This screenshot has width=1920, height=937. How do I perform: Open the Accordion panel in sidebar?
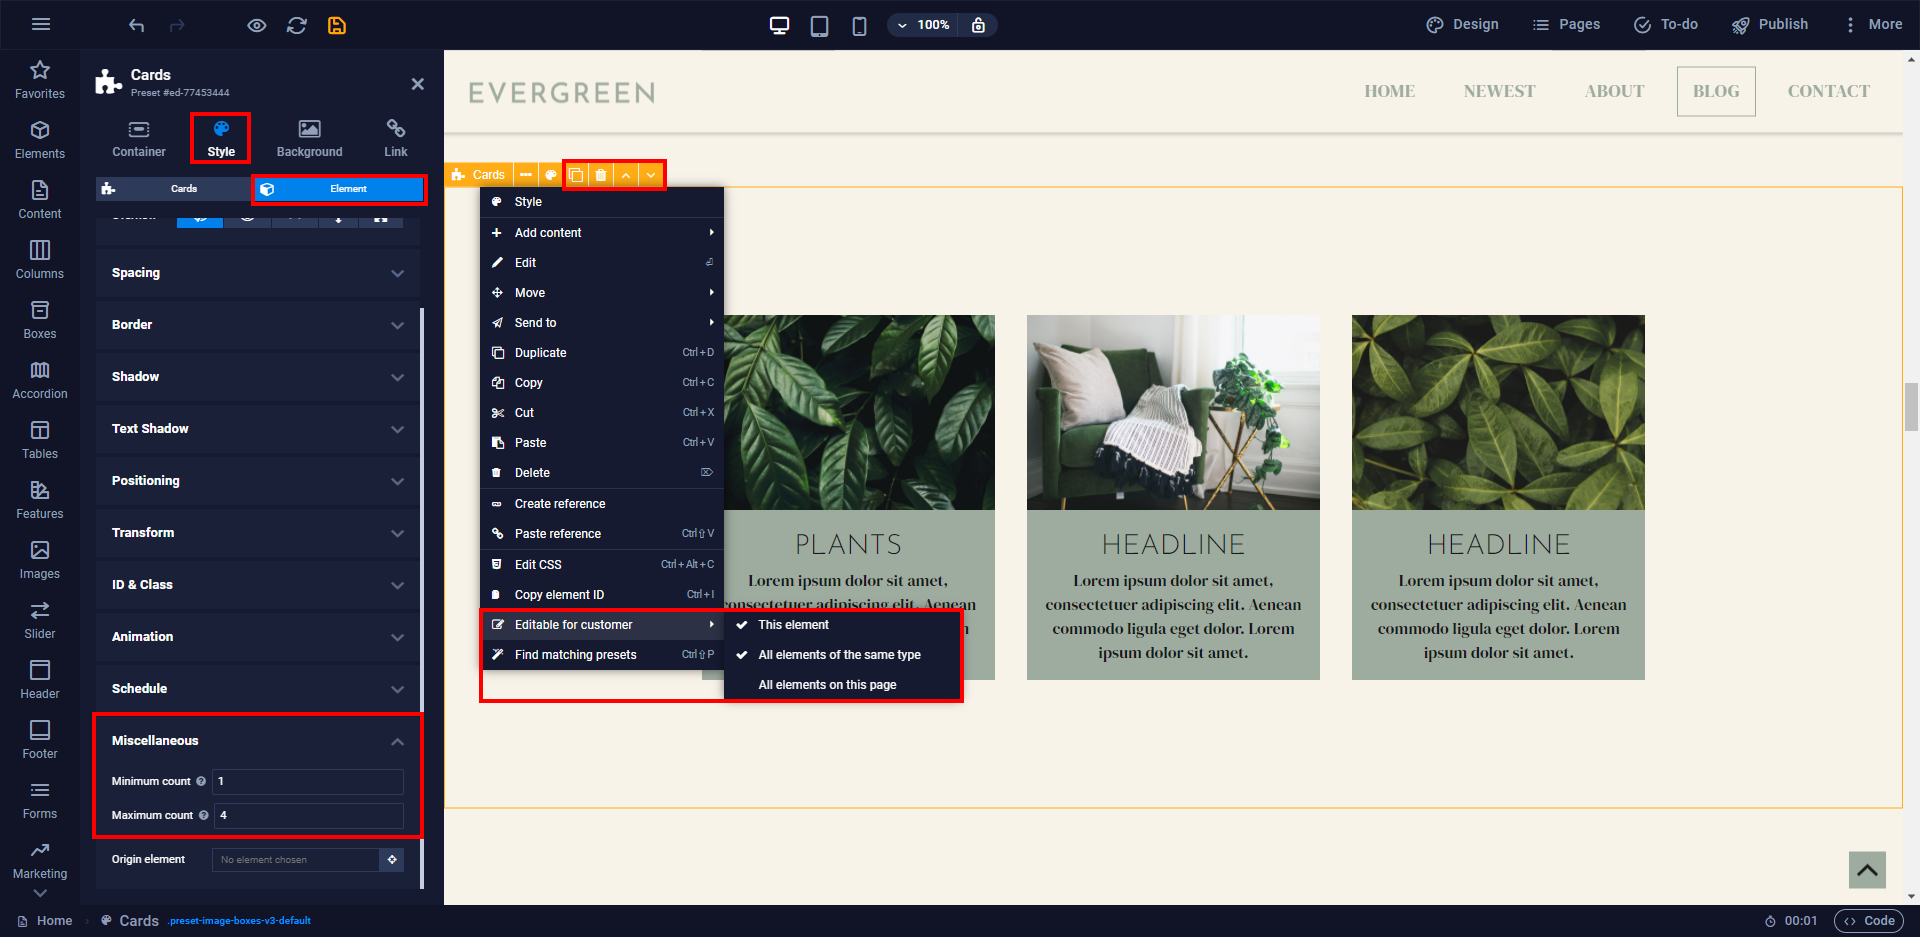coord(40,380)
